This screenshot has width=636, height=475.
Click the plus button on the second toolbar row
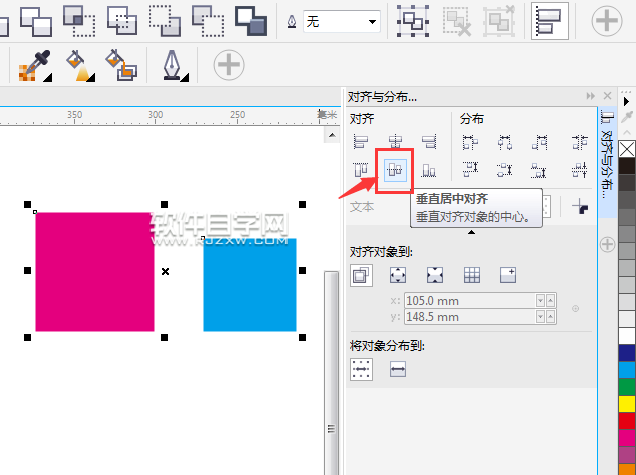[x=229, y=64]
